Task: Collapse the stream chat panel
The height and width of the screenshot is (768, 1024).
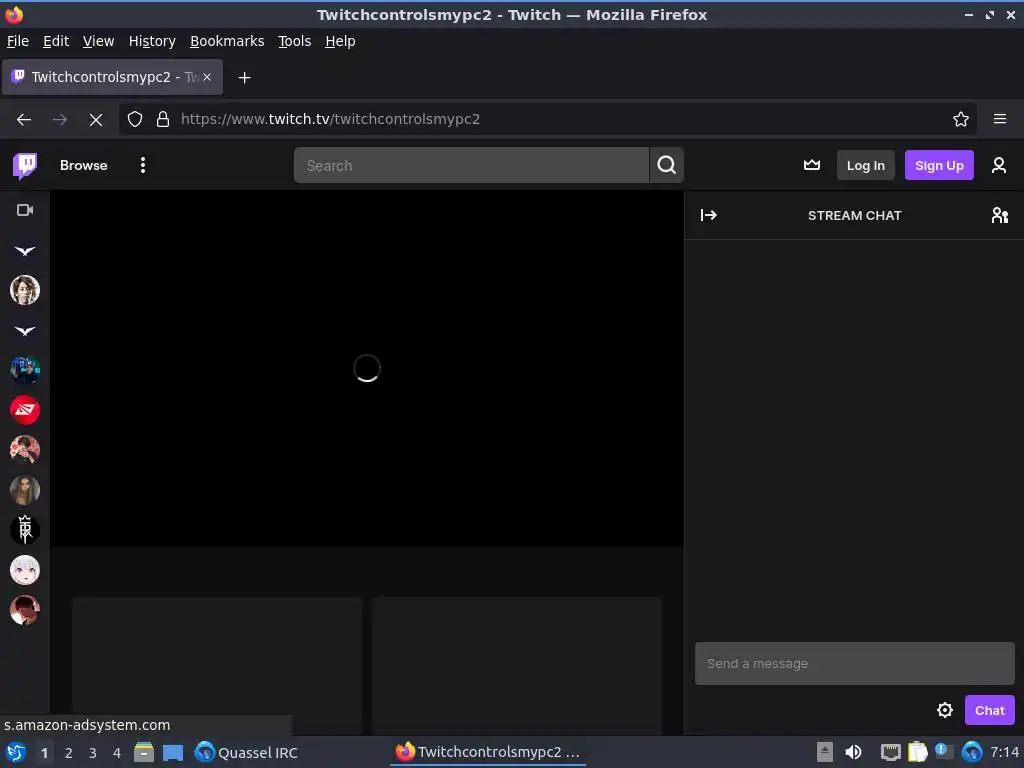Action: (x=709, y=215)
